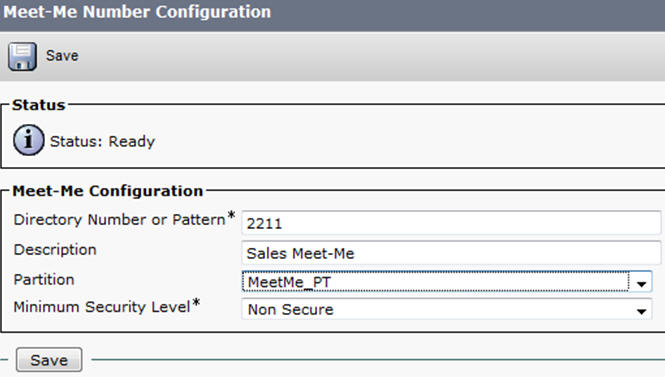
Task: Click the blue info status icon
Action: pyautogui.click(x=28, y=140)
